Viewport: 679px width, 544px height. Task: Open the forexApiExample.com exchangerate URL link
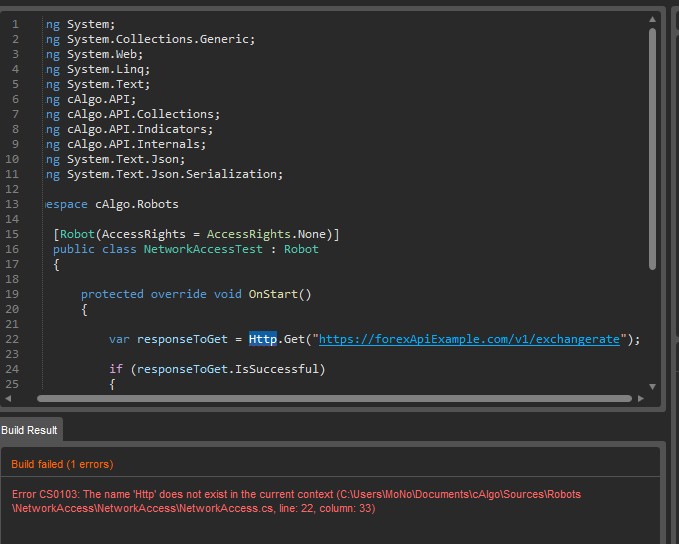click(469, 339)
